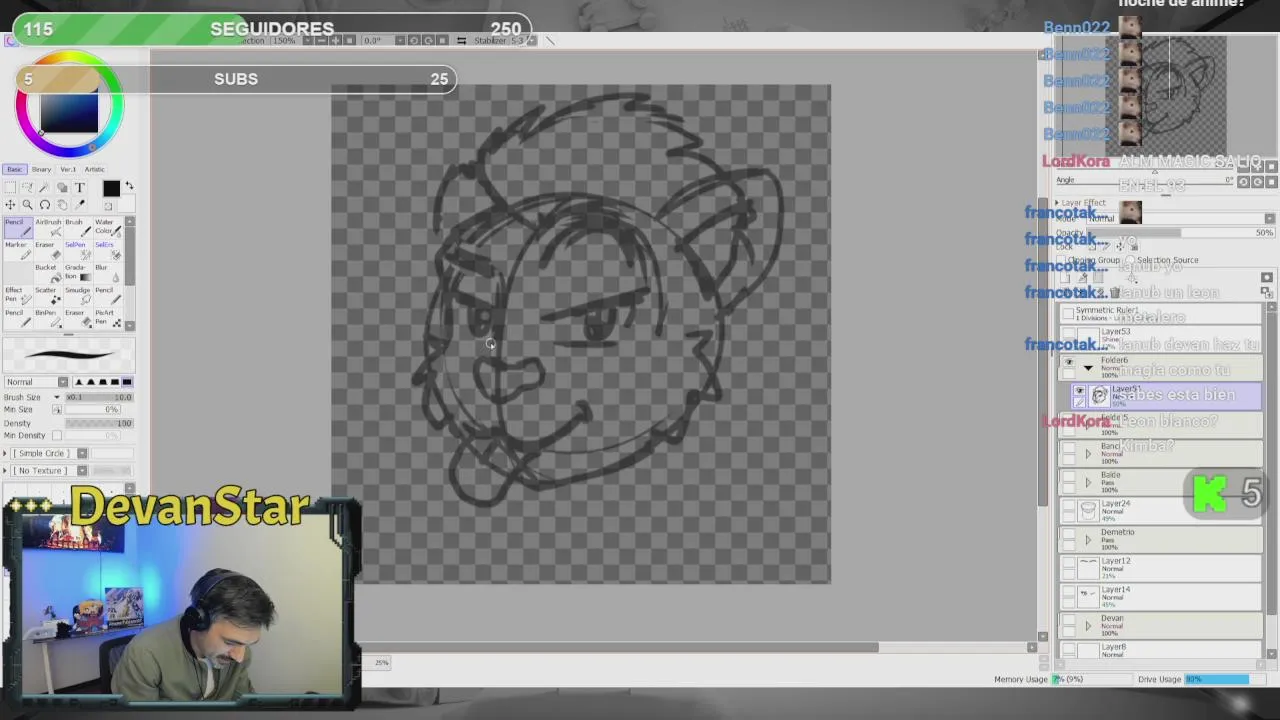Hide Layer51 using its eye icon
Viewport: 1280px width, 720px height.
[1079, 390]
